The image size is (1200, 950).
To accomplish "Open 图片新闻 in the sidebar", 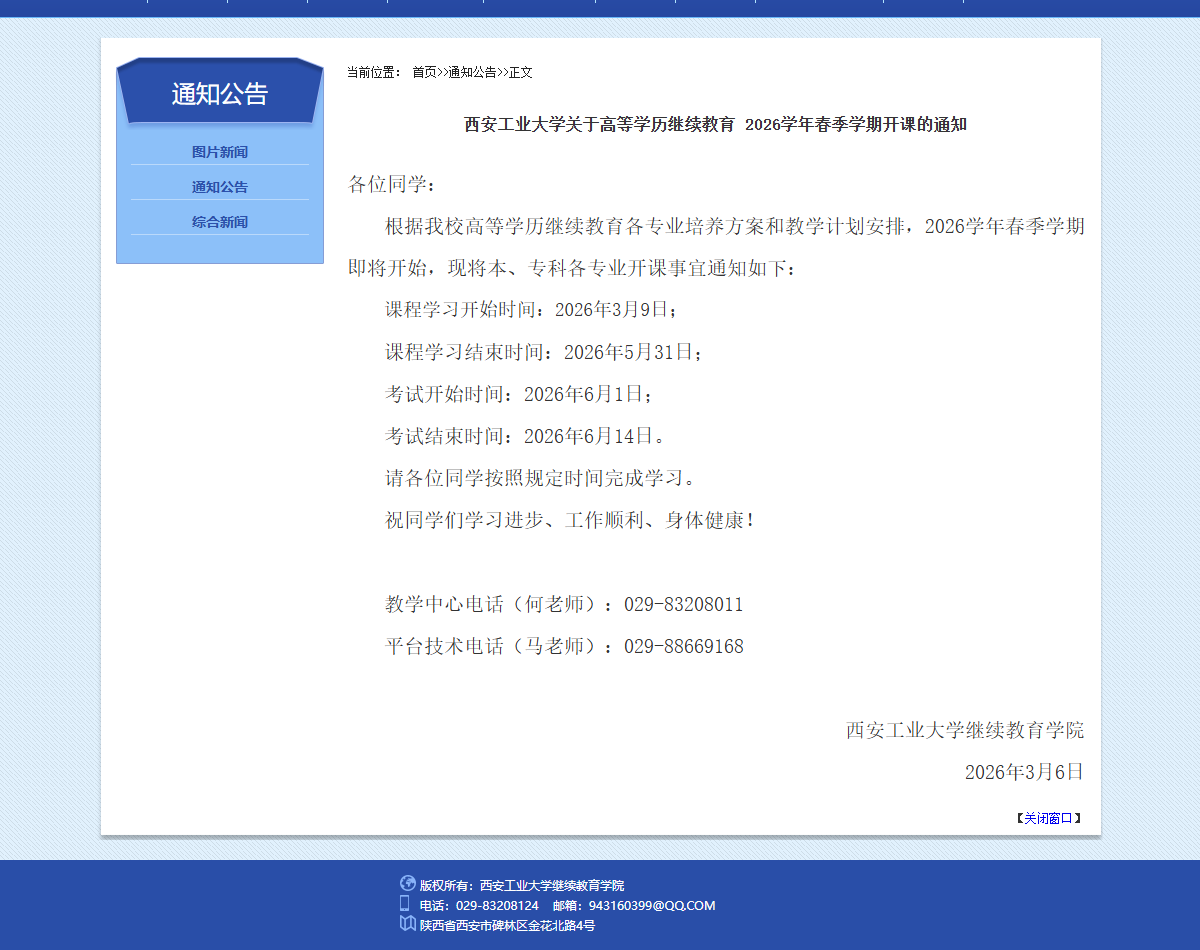I will (220, 152).
